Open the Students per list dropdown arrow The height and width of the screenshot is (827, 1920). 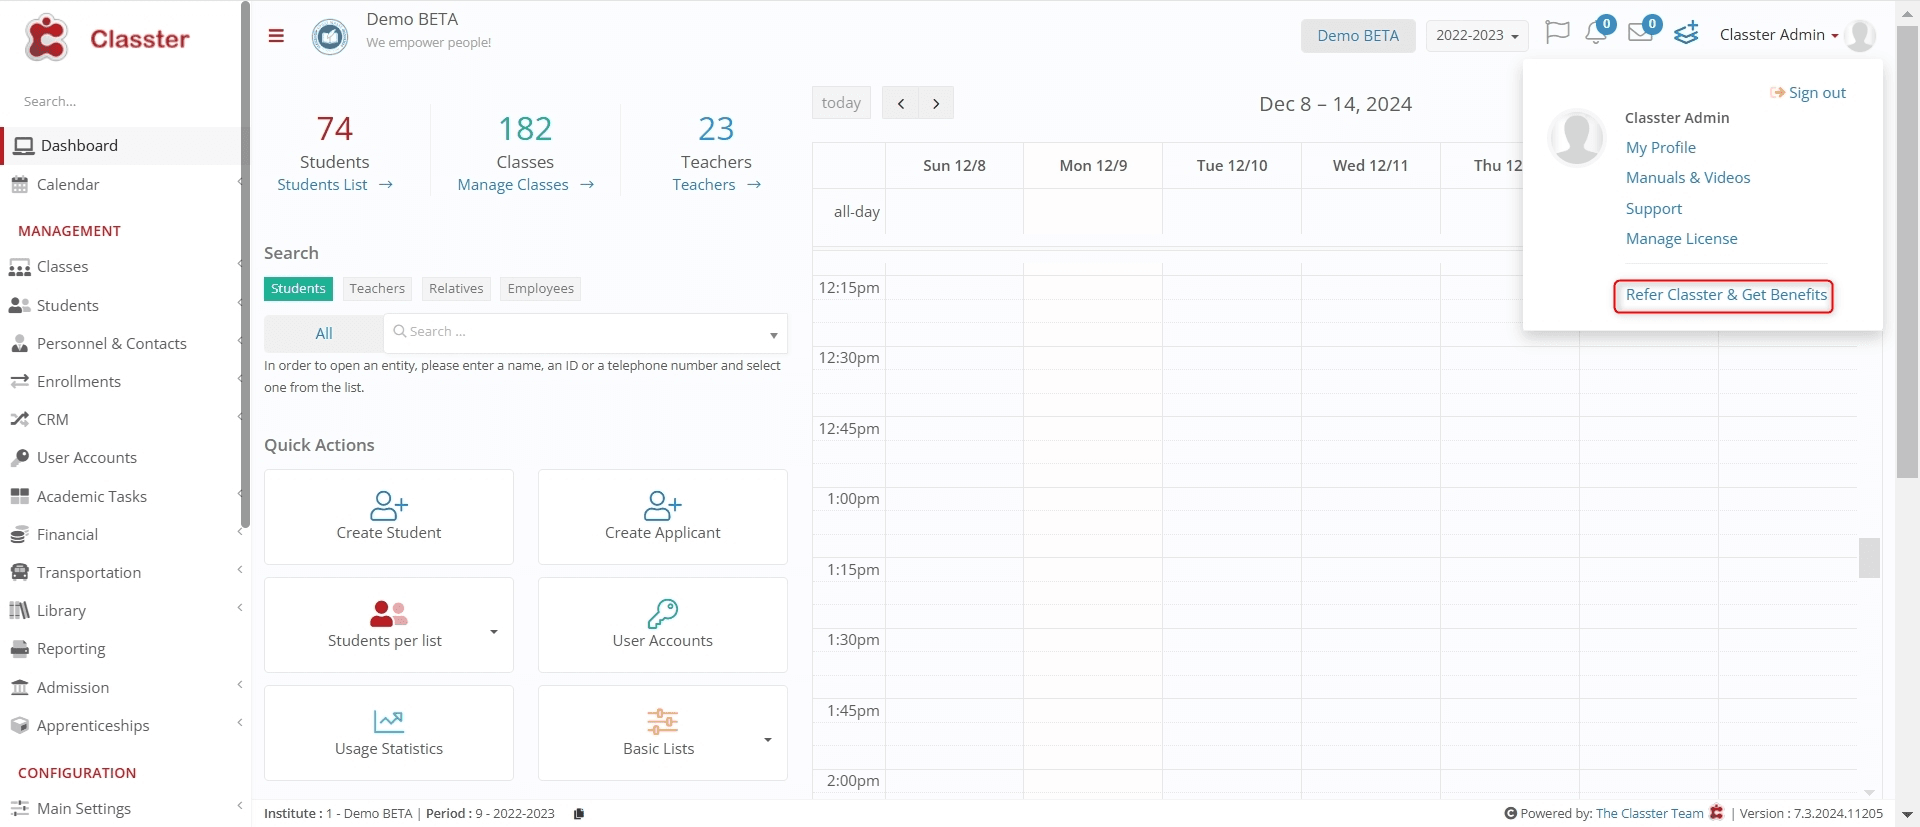tap(494, 632)
